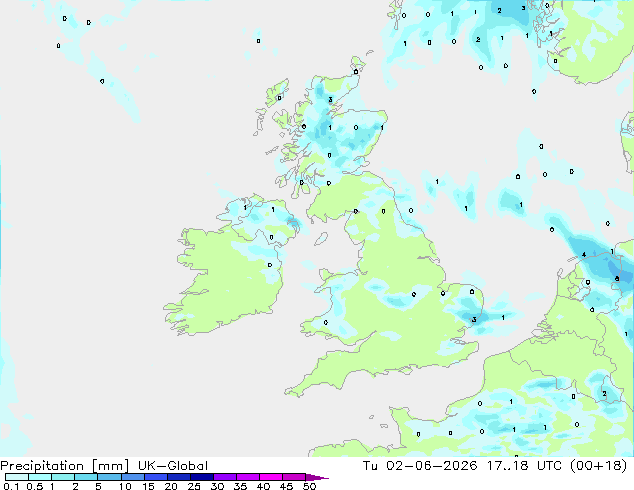This screenshot has height=490, width=634.
Task: Click the '25' legend tick label
Action: click(x=194, y=486)
